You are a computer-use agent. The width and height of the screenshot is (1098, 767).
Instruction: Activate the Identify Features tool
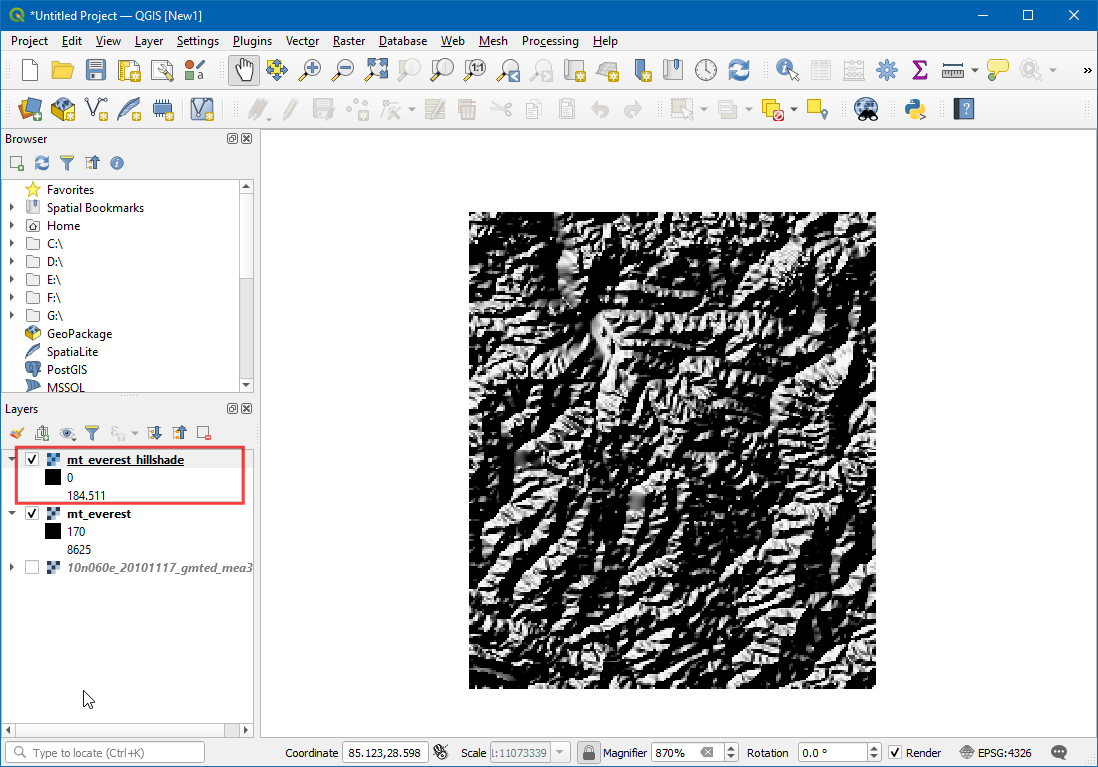pyautogui.click(x=788, y=70)
